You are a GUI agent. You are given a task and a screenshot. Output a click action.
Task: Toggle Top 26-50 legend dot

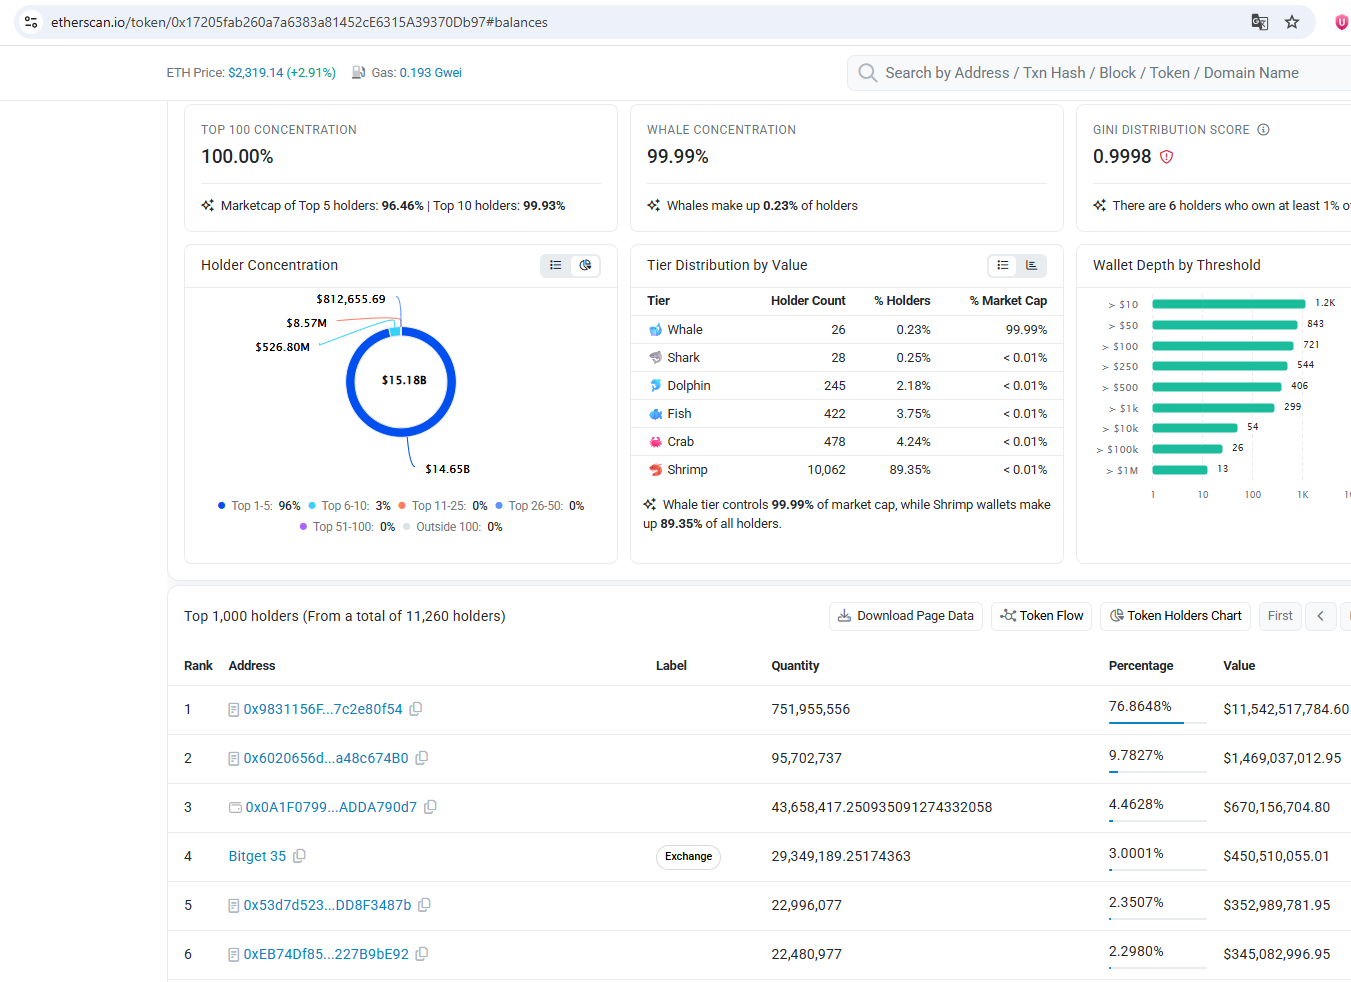coord(499,506)
